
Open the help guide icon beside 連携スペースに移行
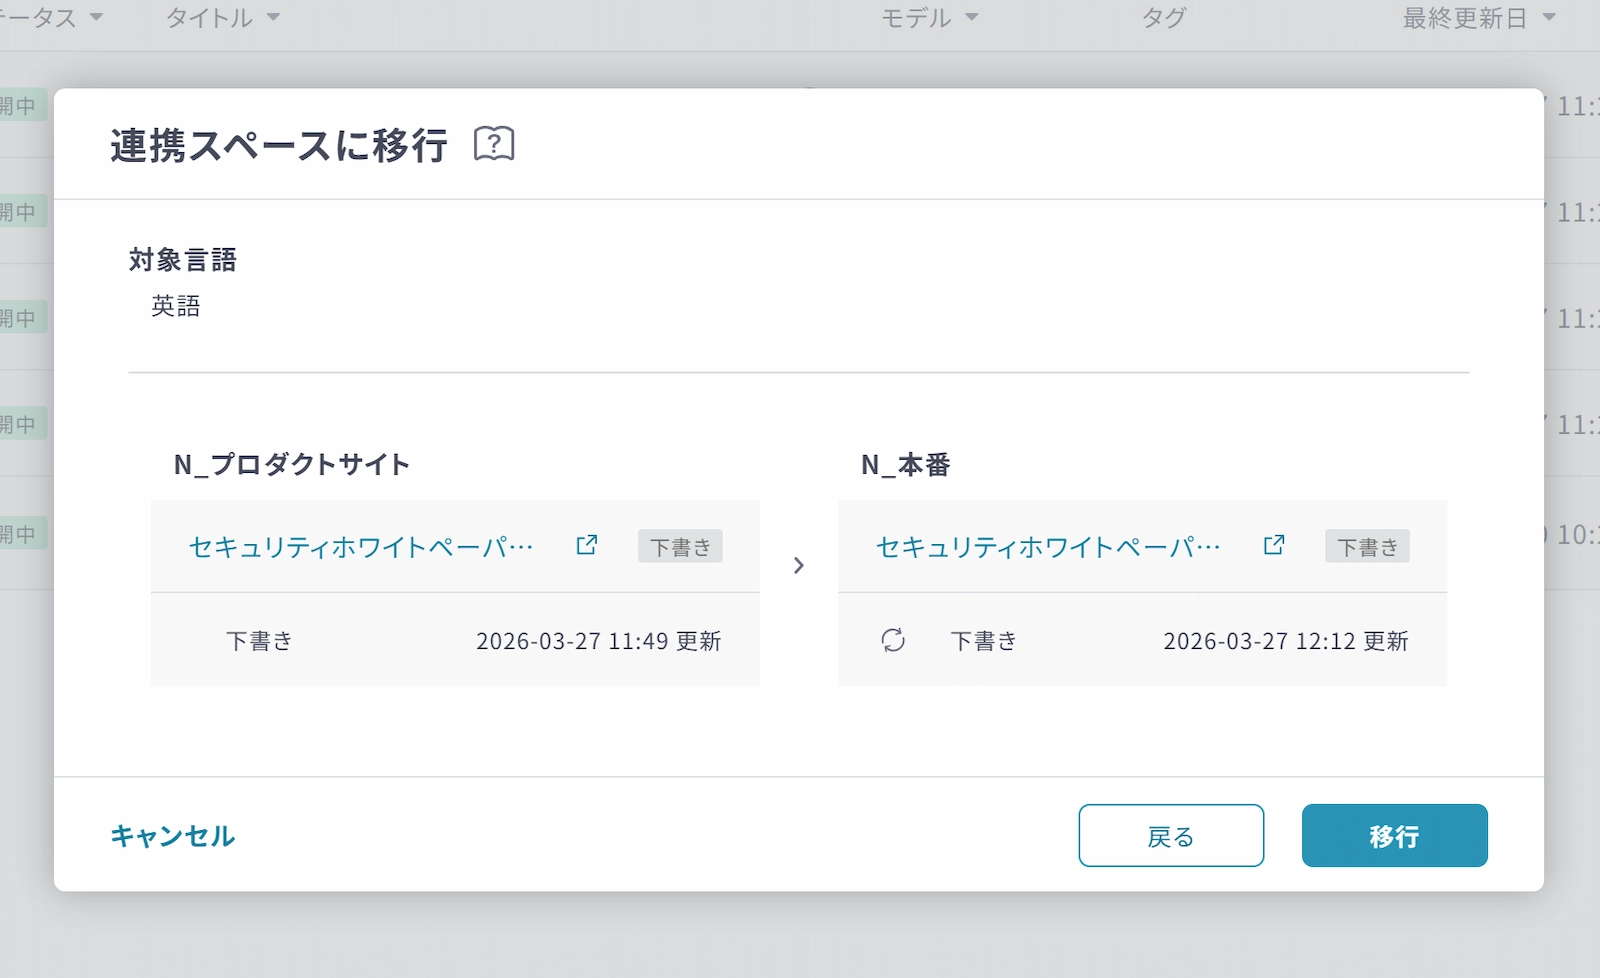pos(494,144)
